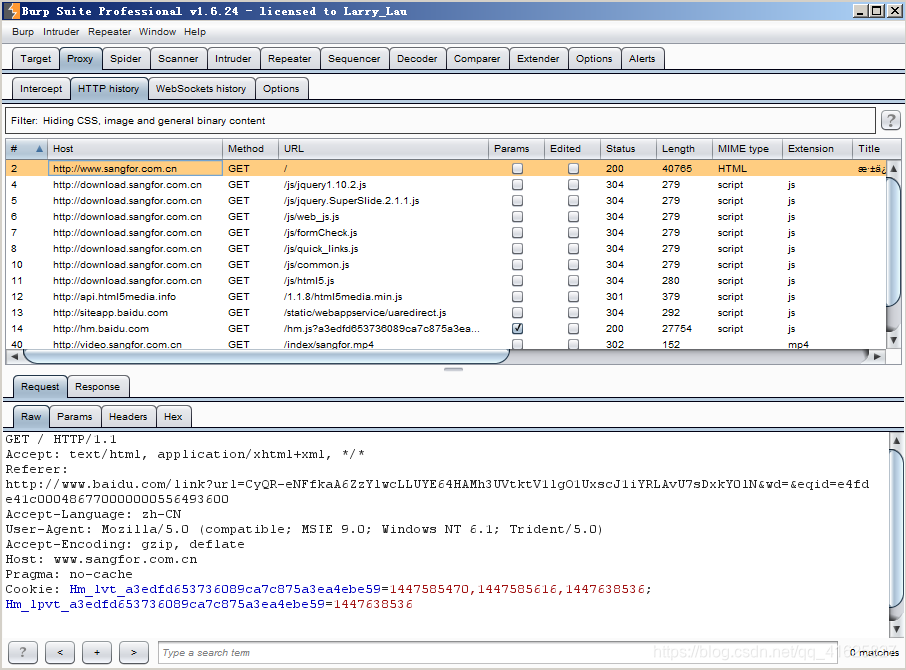Viewport: 906px width, 670px height.
Task: Click the search term input field
Action: click(x=497, y=652)
